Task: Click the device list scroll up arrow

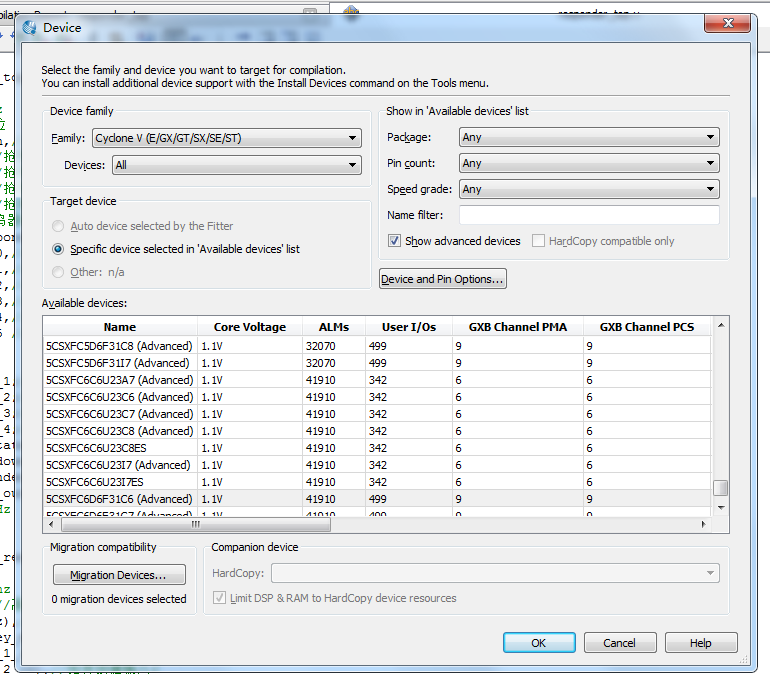Action: (720, 325)
